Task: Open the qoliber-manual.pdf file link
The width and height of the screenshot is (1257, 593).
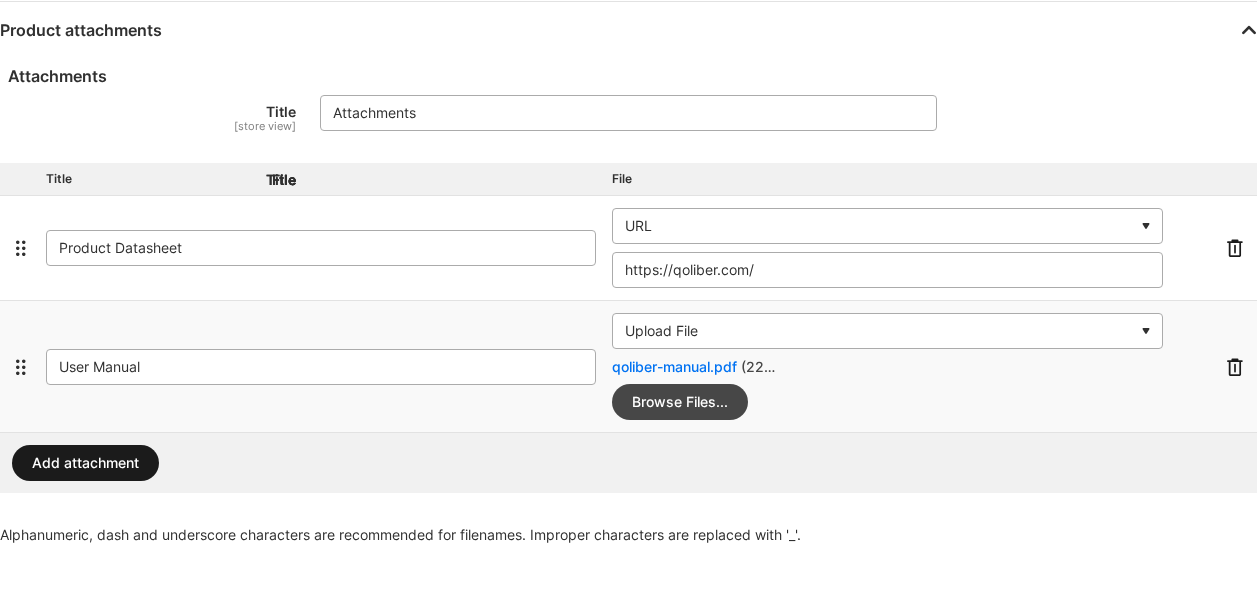Action: pos(674,367)
